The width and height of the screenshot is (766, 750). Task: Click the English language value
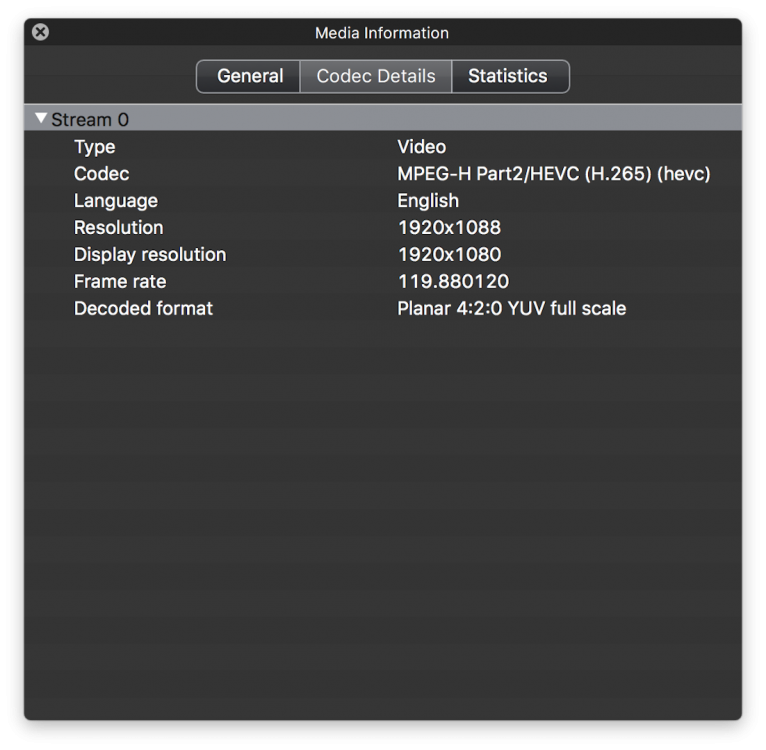428,201
